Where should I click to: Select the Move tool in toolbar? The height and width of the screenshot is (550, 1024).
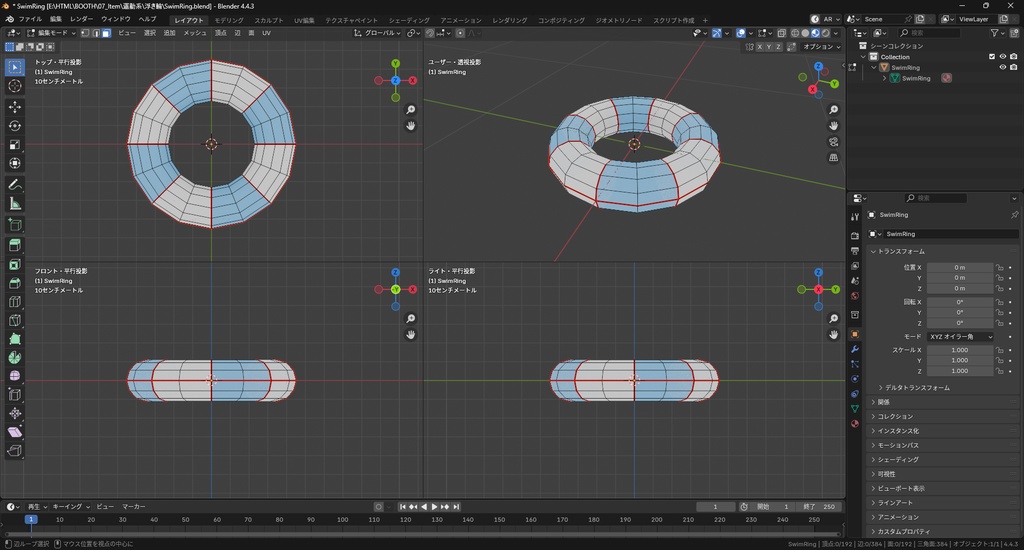(x=15, y=106)
